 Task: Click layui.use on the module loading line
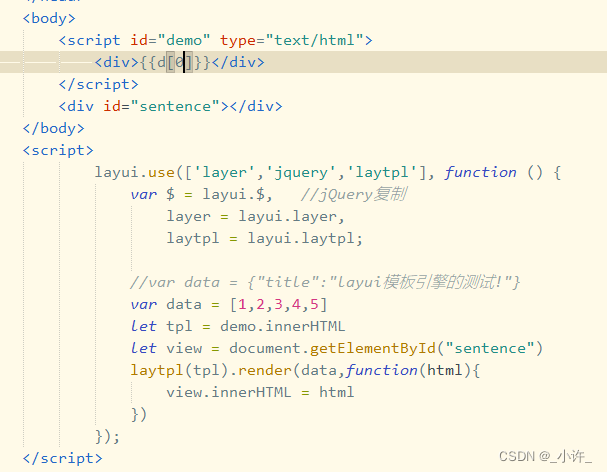click(134, 173)
